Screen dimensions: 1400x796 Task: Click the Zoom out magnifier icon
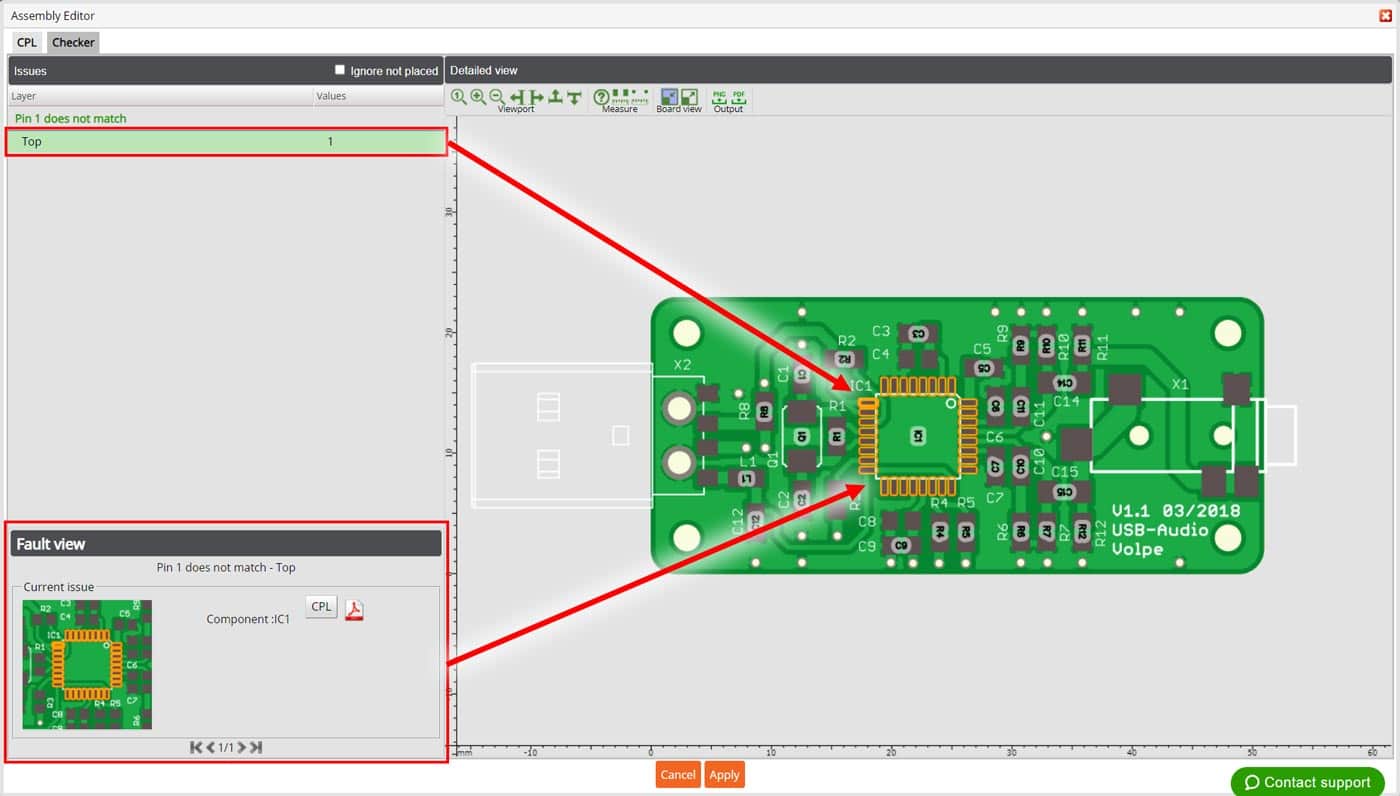(497, 96)
